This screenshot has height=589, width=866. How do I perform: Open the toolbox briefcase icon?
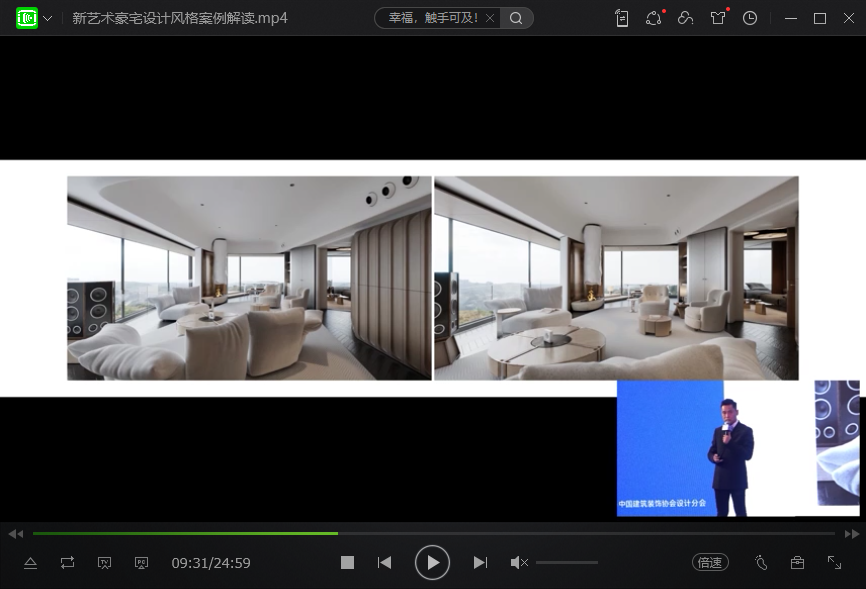[x=797, y=562]
